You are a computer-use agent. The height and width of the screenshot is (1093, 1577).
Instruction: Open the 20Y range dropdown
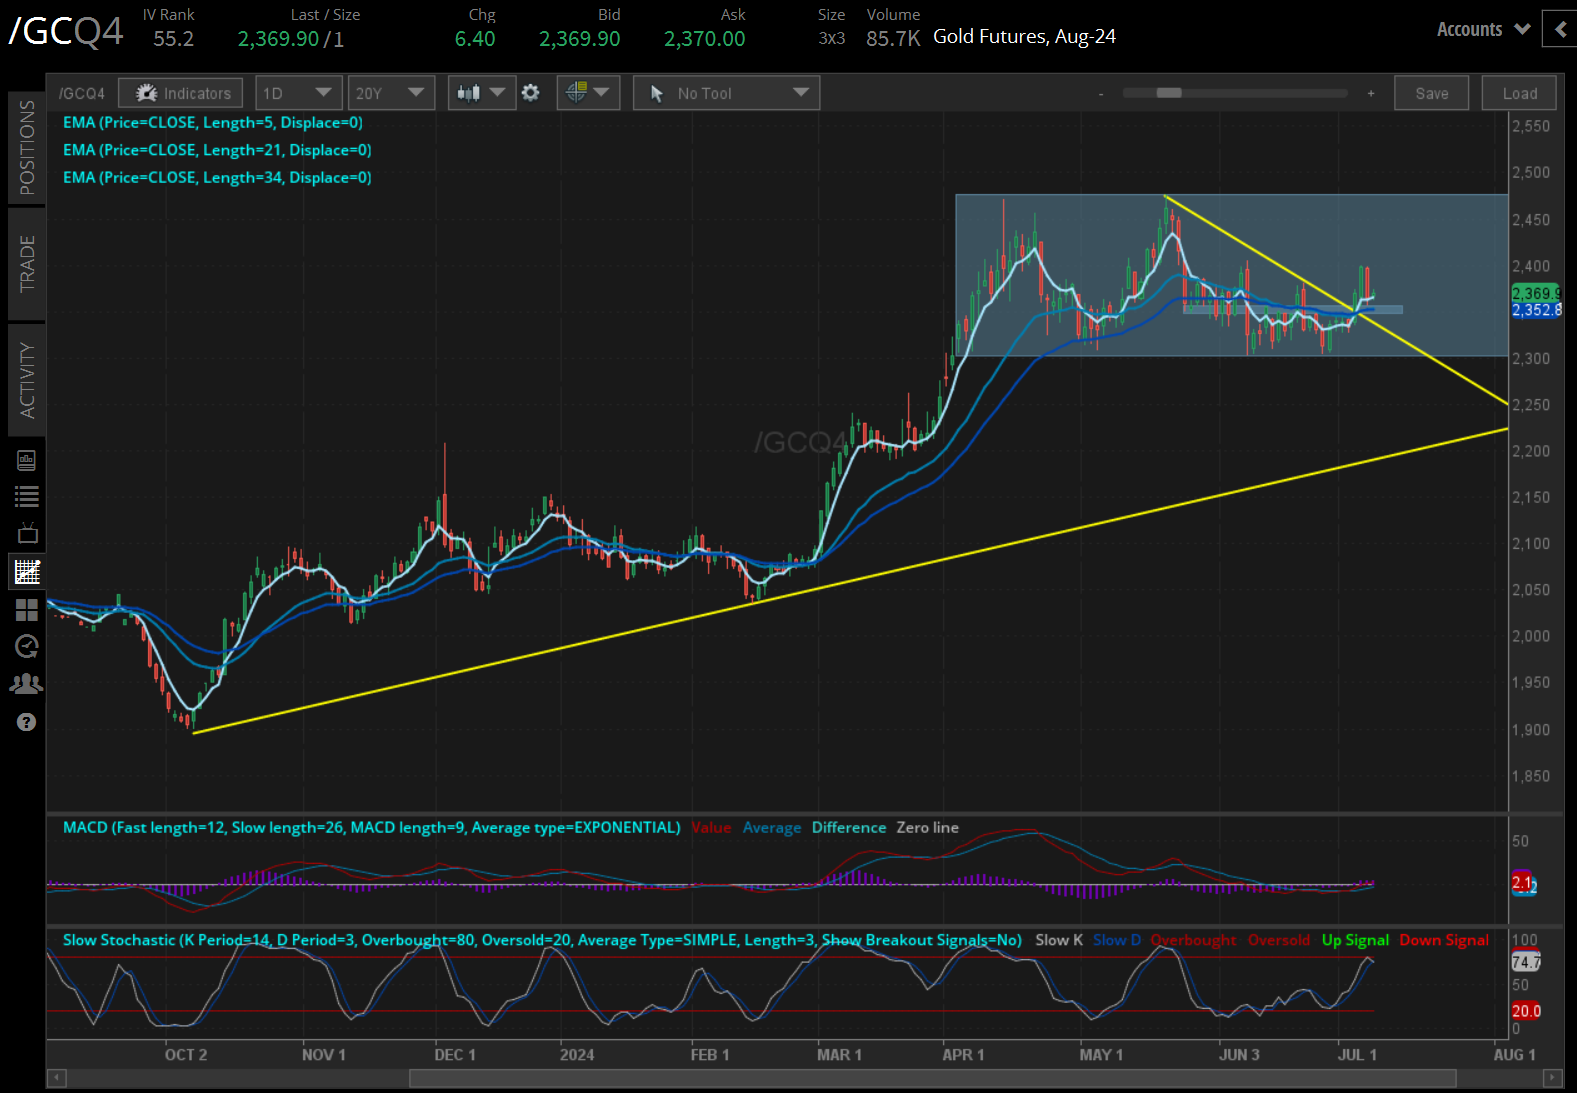390,93
